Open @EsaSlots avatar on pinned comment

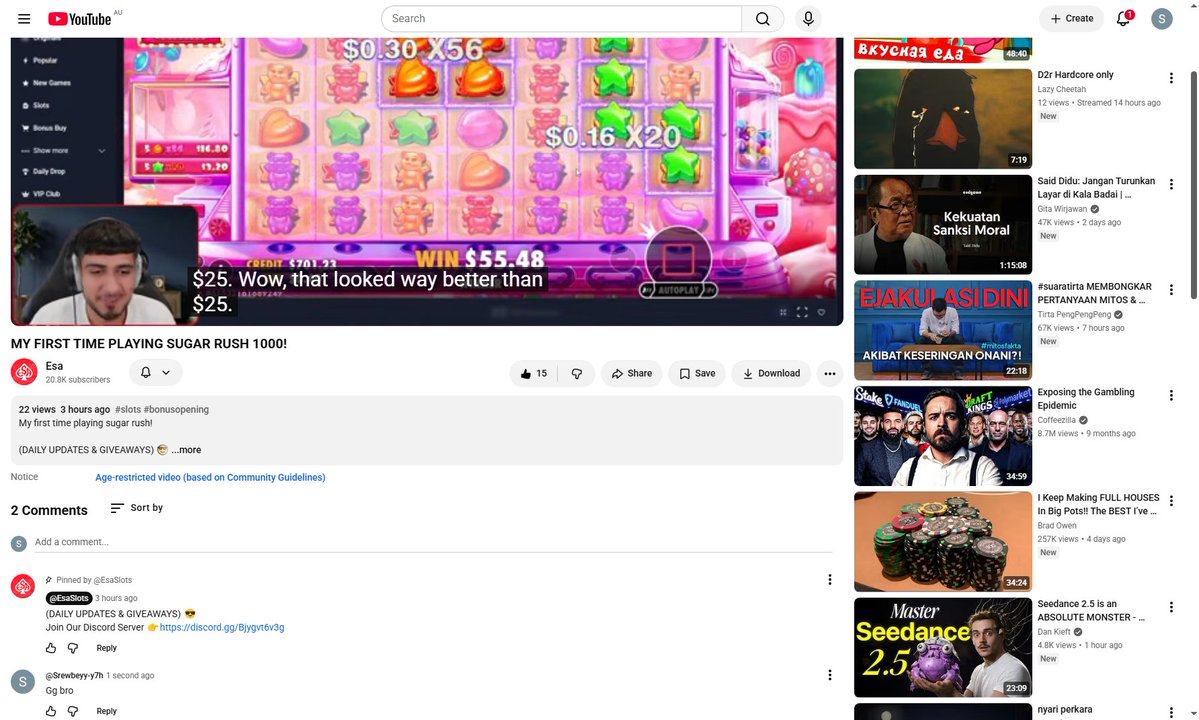click(23, 586)
